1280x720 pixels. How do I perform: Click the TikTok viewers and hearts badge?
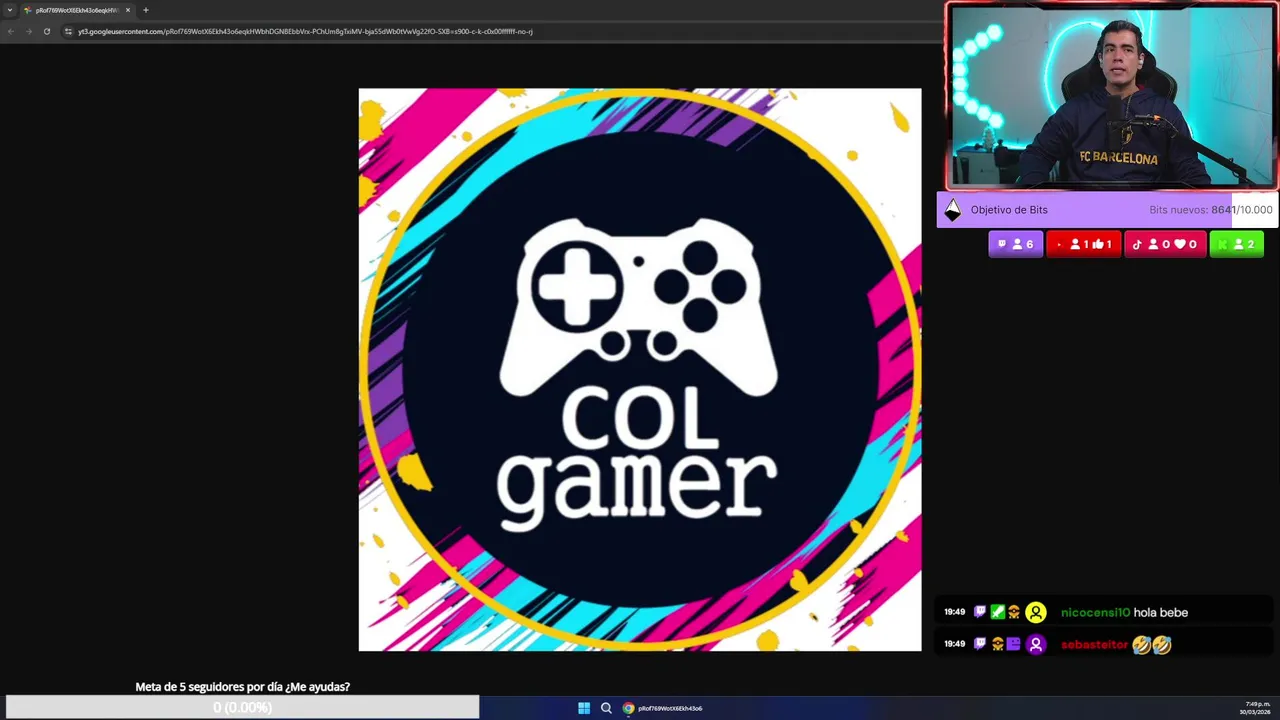[x=1165, y=244]
